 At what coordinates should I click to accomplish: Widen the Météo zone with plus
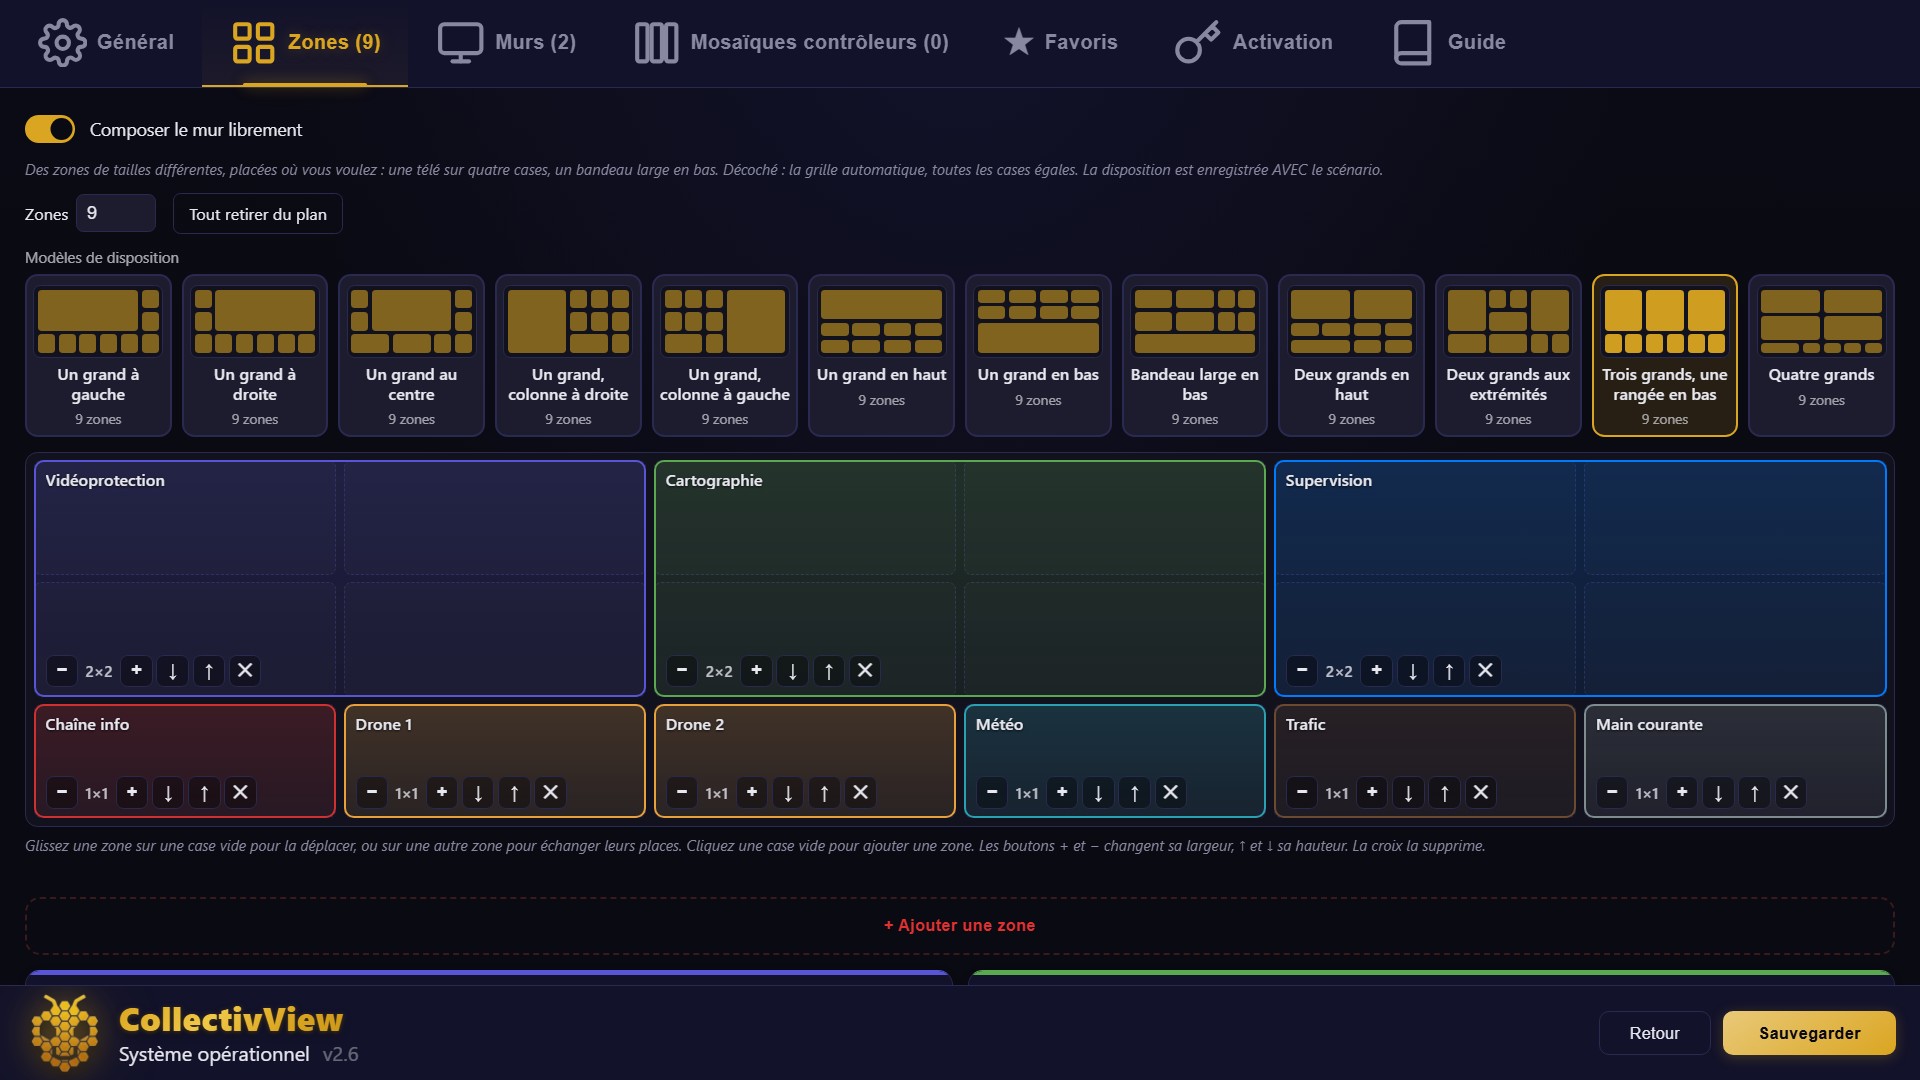[x=1062, y=792]
